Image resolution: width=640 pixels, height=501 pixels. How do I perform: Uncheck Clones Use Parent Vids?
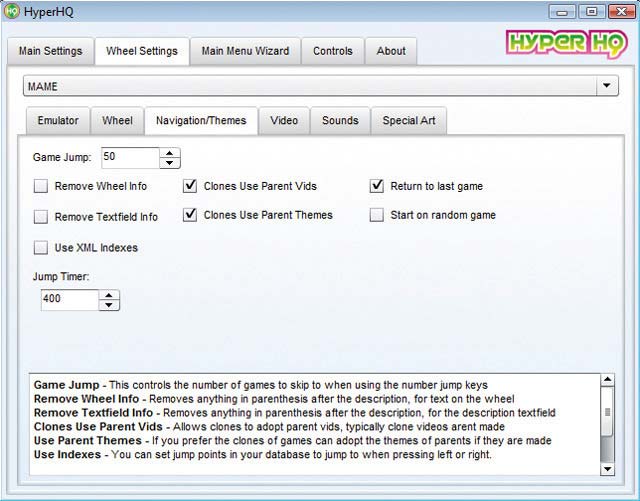click(x=190, y=186)
